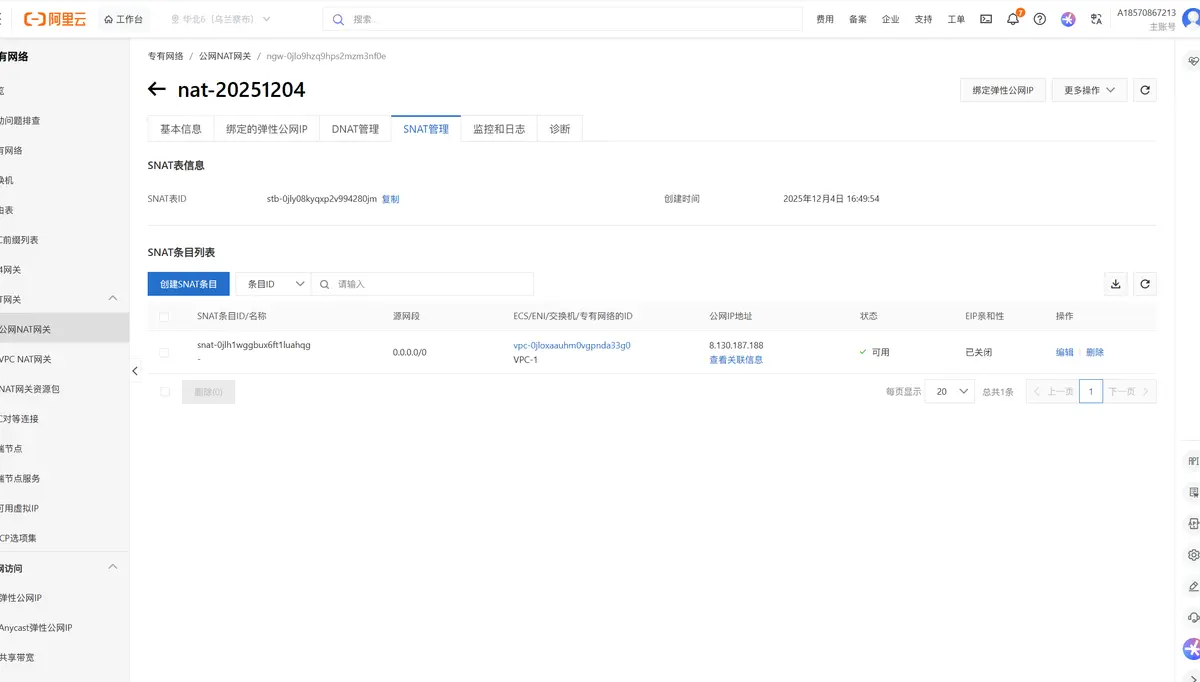Screen dimensions: 1200x682
Task: Open the 工作台 home workbench
Action: coord(123,19)
